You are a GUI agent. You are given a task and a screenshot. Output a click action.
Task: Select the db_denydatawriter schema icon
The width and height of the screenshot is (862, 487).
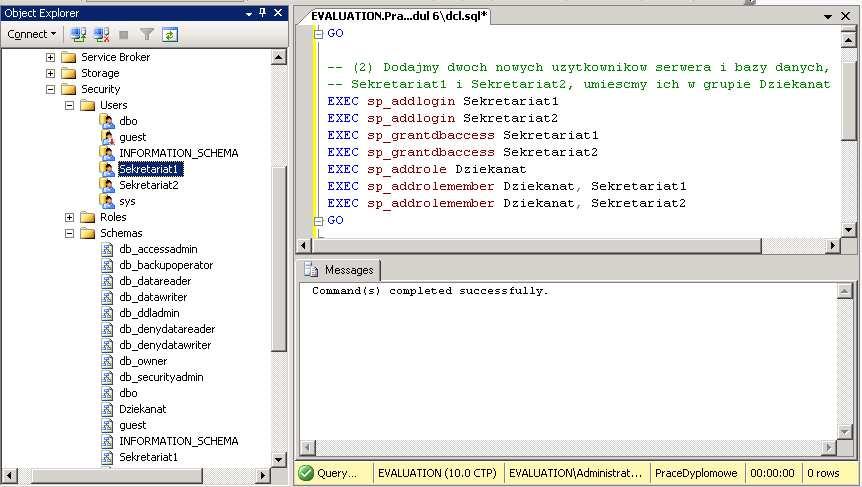pos(107,345)
